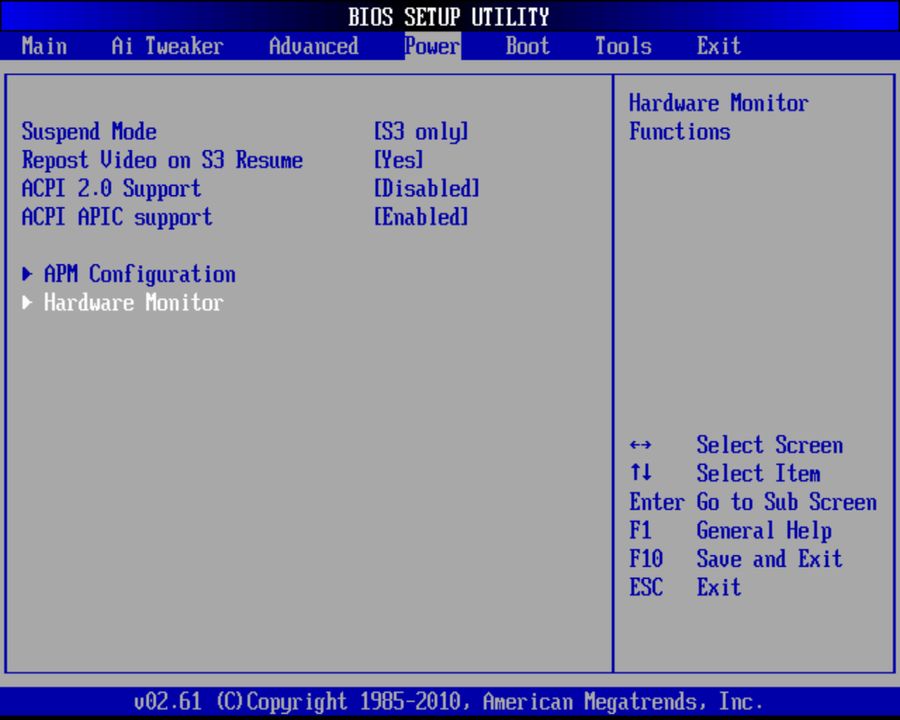Click the APM Configuration arrow icon
900x720 pixels.
(26, 274)
